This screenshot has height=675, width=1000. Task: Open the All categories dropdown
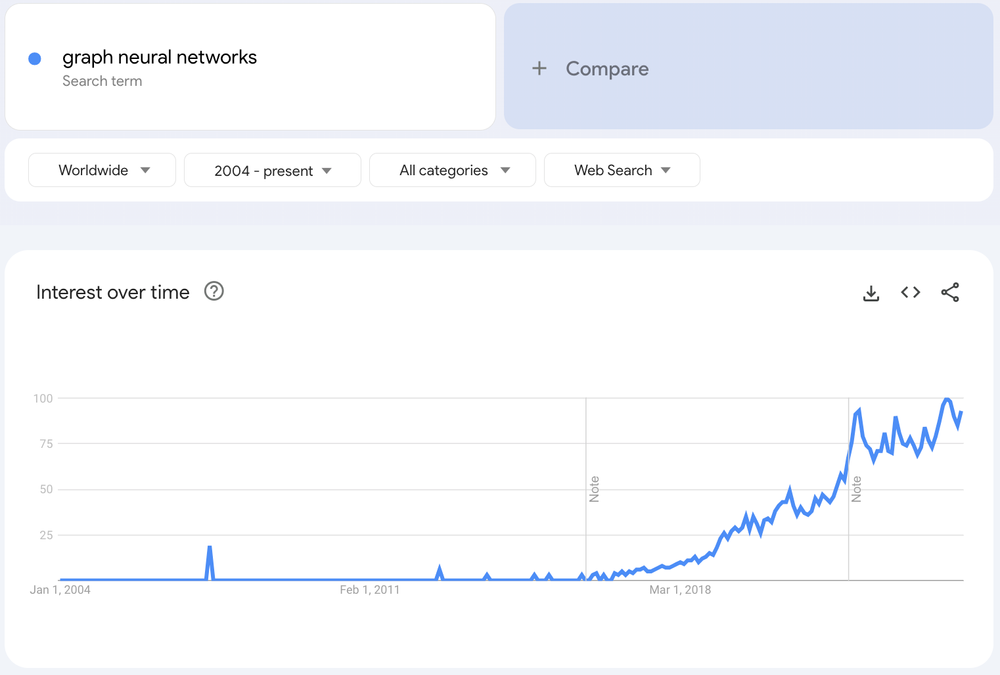(452, 170)
